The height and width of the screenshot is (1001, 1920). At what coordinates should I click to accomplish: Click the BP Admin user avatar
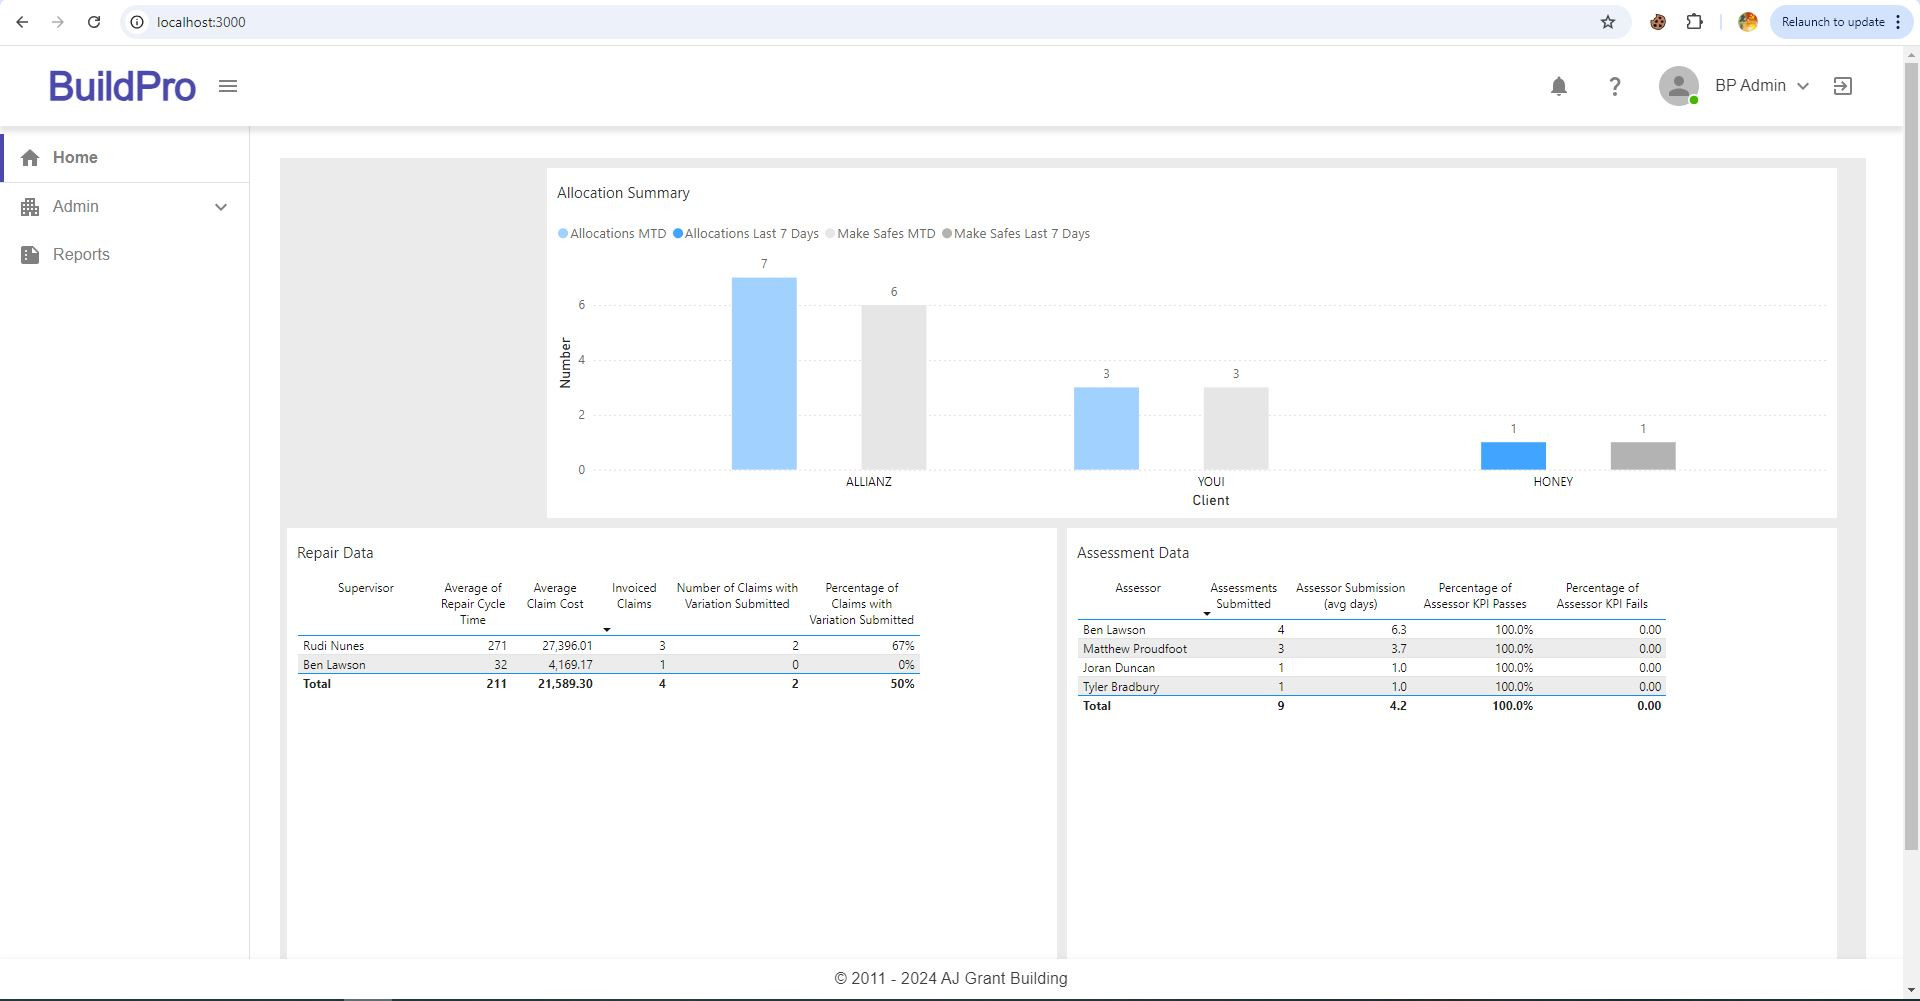pyautogui.click(x=1678, y=86)
